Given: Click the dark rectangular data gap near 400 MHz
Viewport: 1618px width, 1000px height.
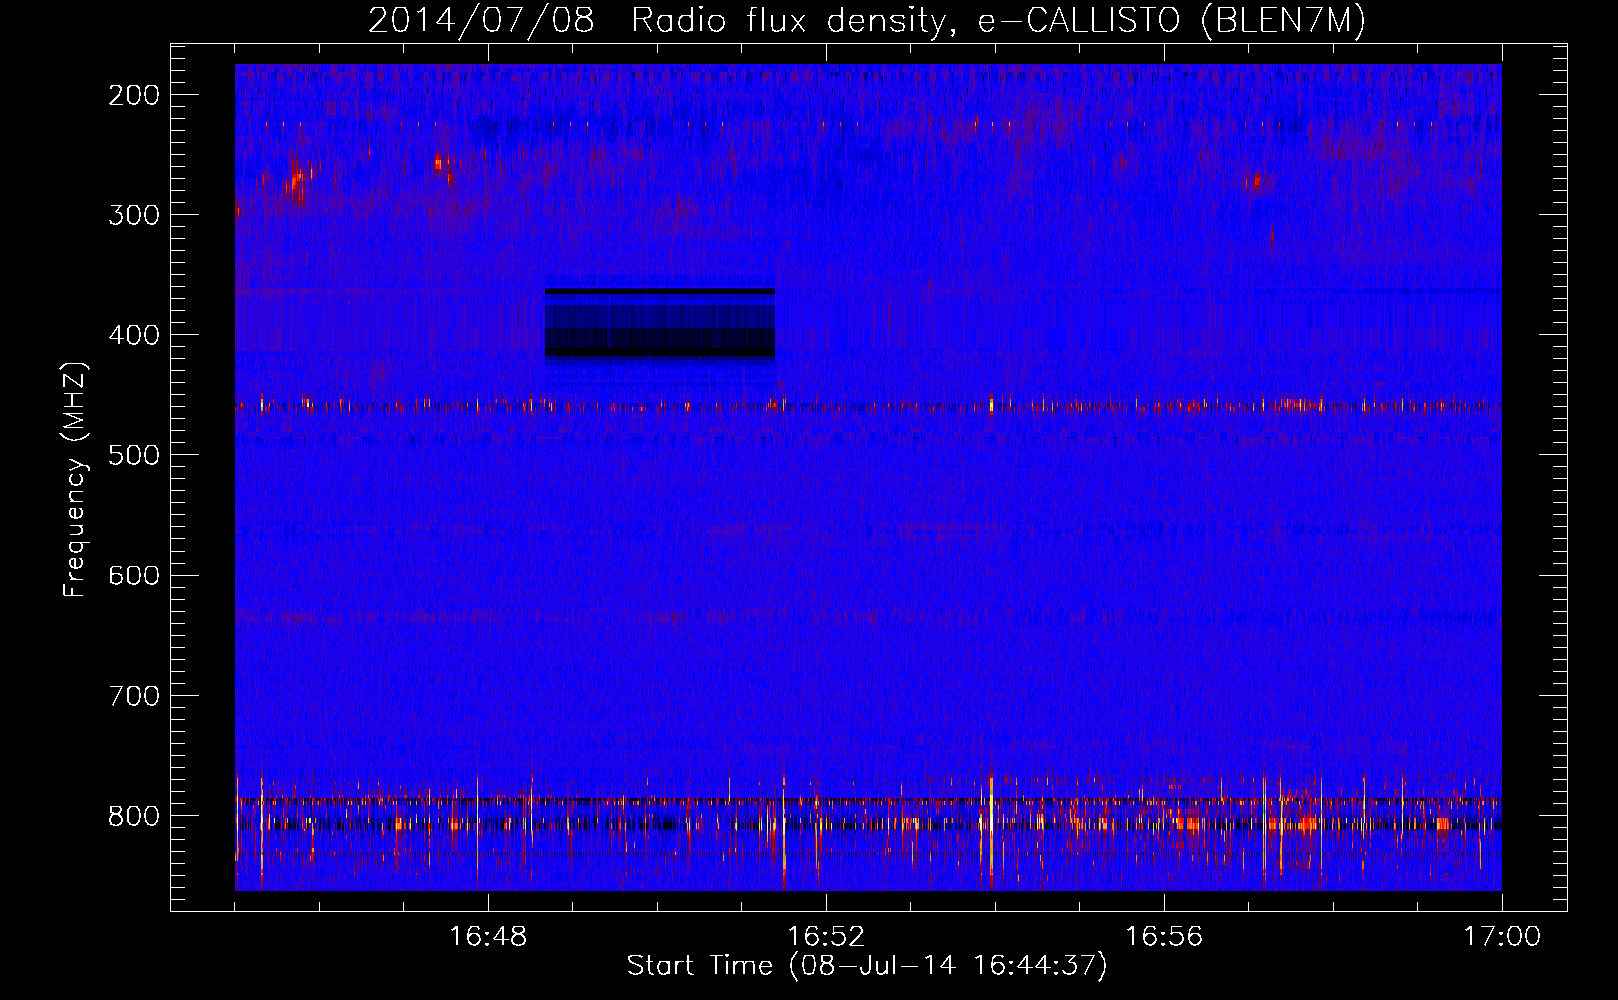Looking at the screenshot, I should click(x=660, y=322).
